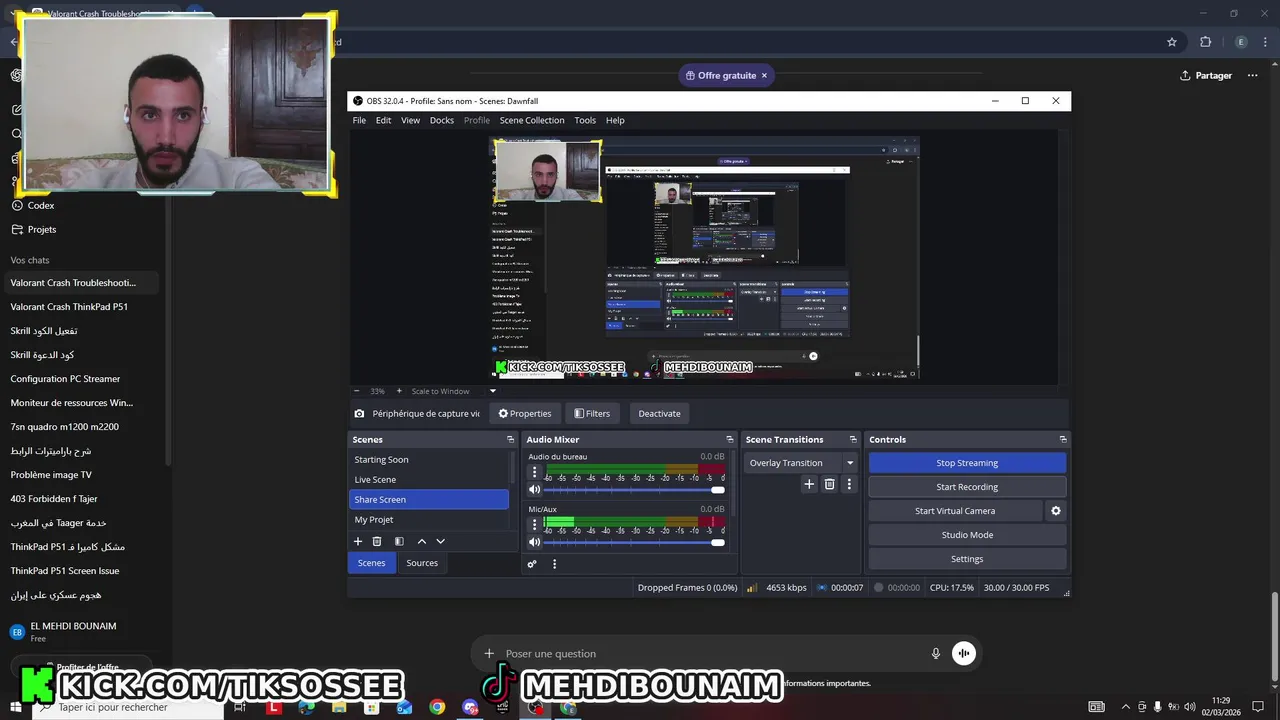Switch to the Scenes tab
This screenshot has width=1280, height=720.
(x=371, y=563)
